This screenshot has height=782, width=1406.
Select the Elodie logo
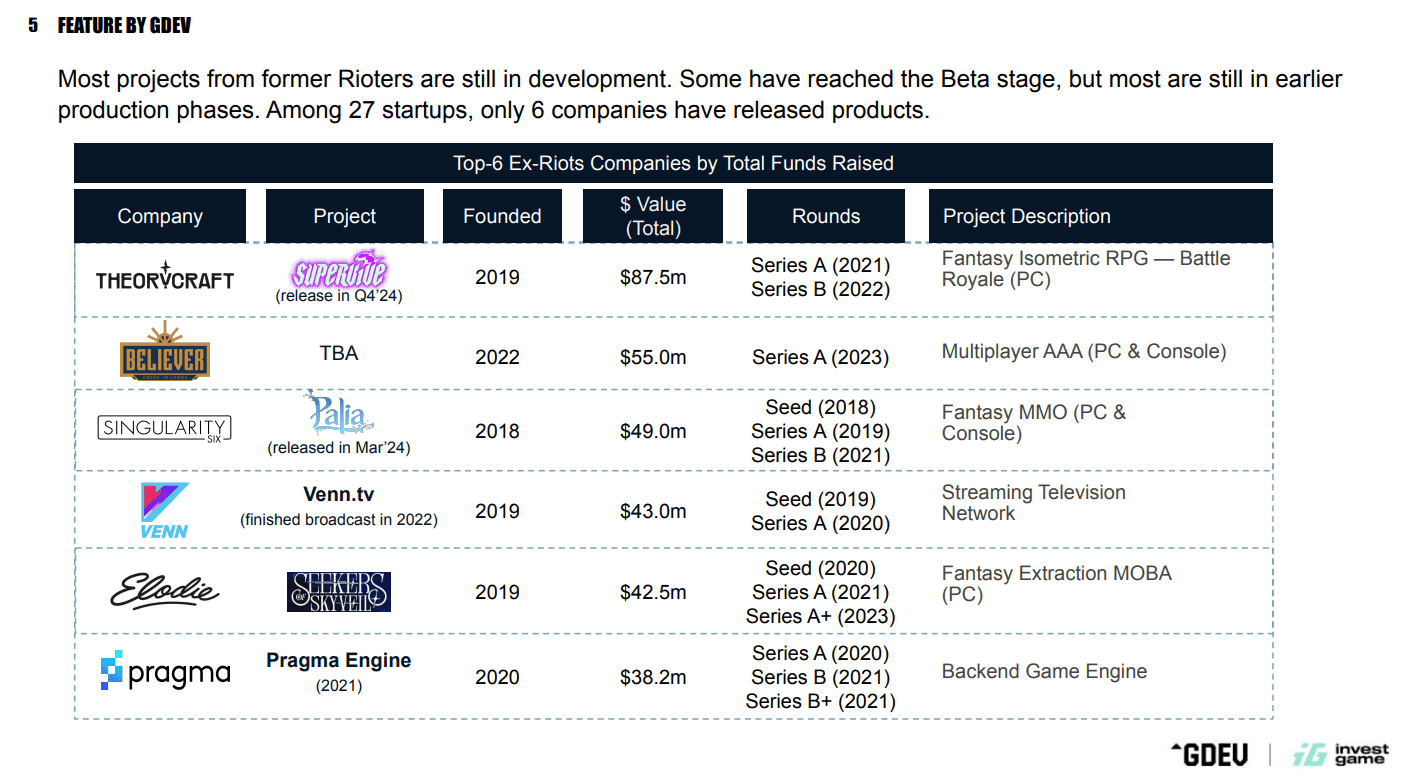(x=165, y=590)
